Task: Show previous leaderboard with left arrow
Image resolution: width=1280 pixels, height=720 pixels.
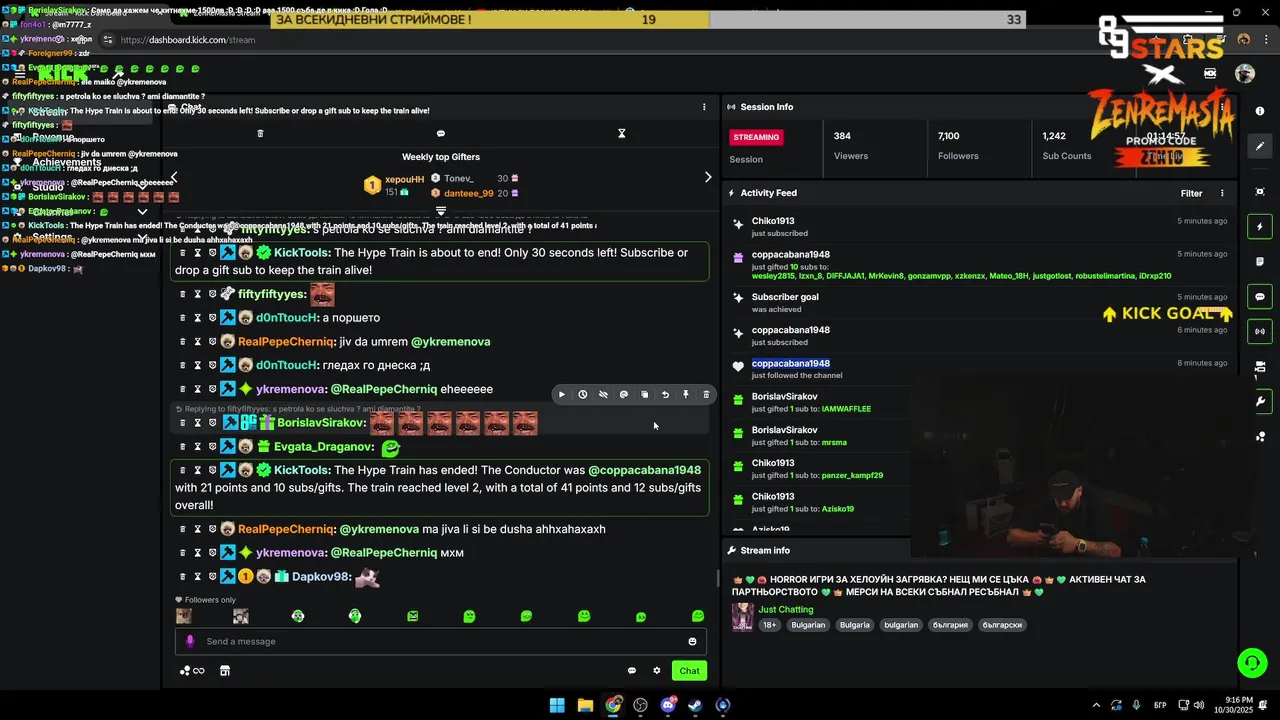Action: pos(174,177)
